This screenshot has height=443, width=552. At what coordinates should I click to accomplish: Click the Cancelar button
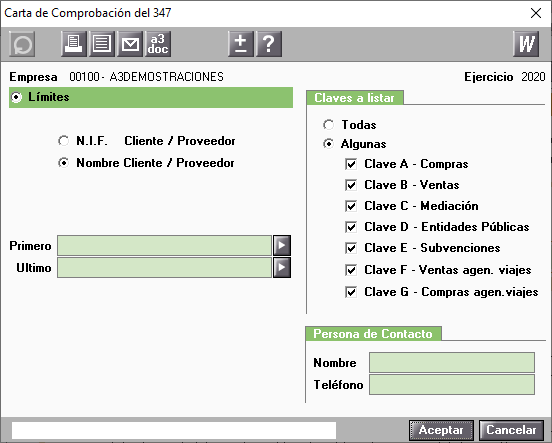[511, 430]
